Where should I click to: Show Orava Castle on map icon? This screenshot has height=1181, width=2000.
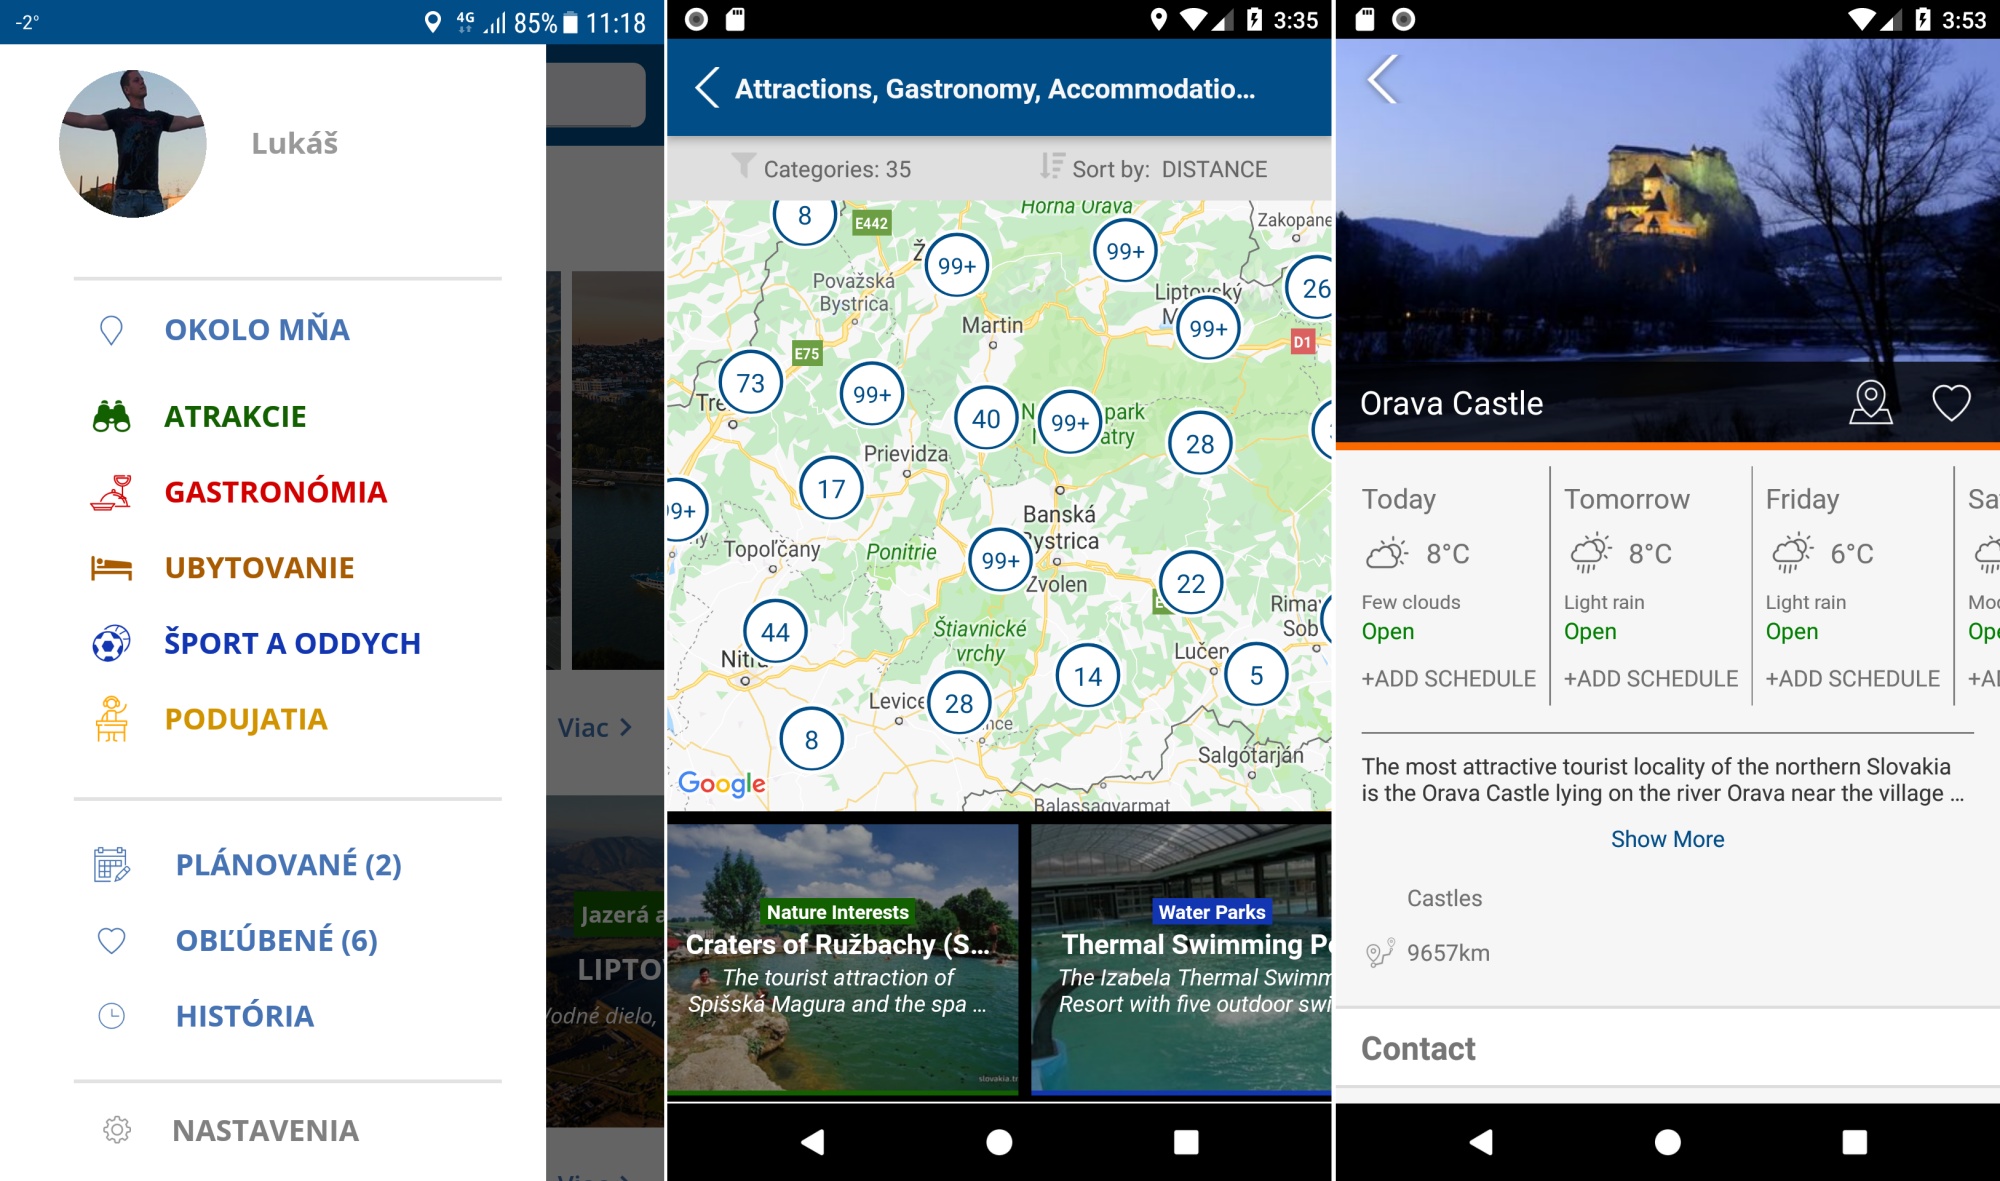[x=1870, y=403]
